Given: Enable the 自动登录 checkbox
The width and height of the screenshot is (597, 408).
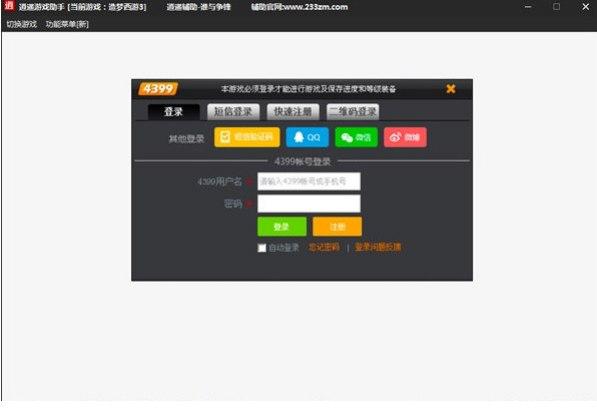Looking at the screenshot, I should [x=262, y=248].
